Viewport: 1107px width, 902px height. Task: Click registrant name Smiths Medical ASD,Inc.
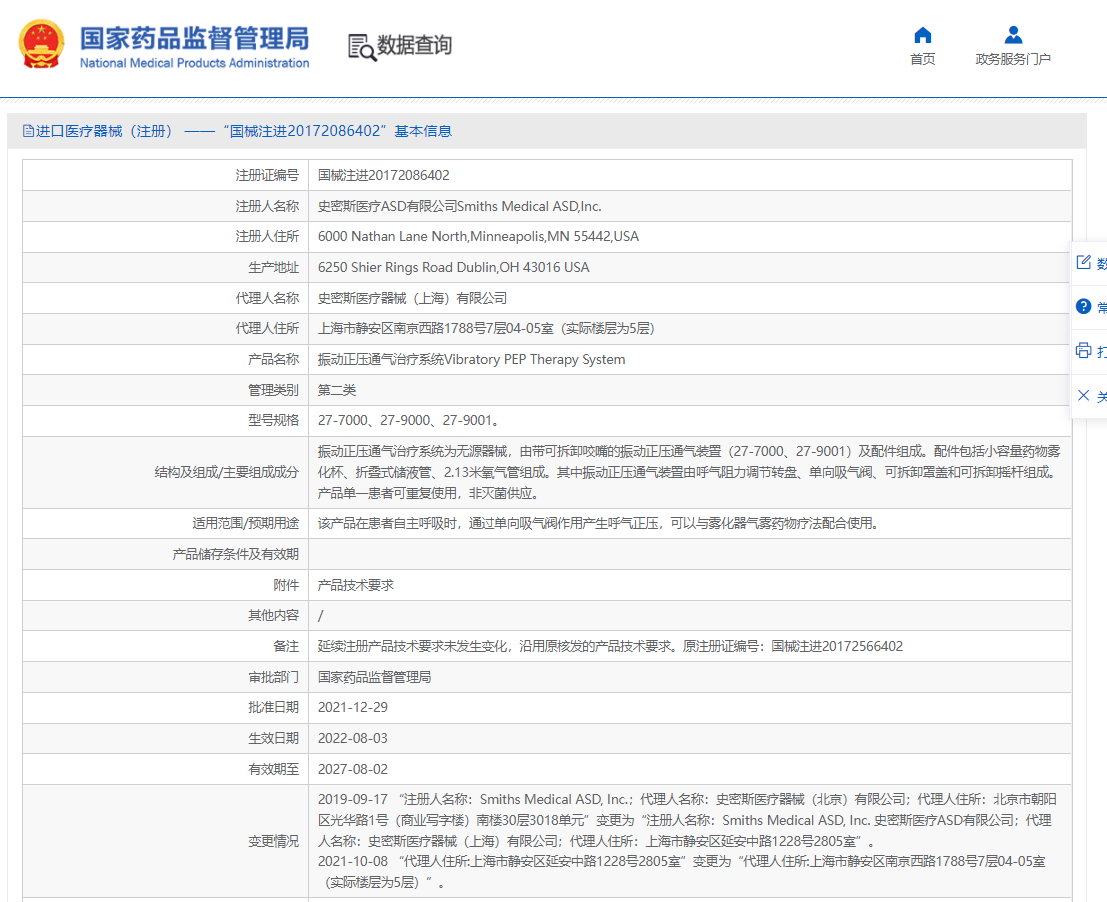click(460, 206)
